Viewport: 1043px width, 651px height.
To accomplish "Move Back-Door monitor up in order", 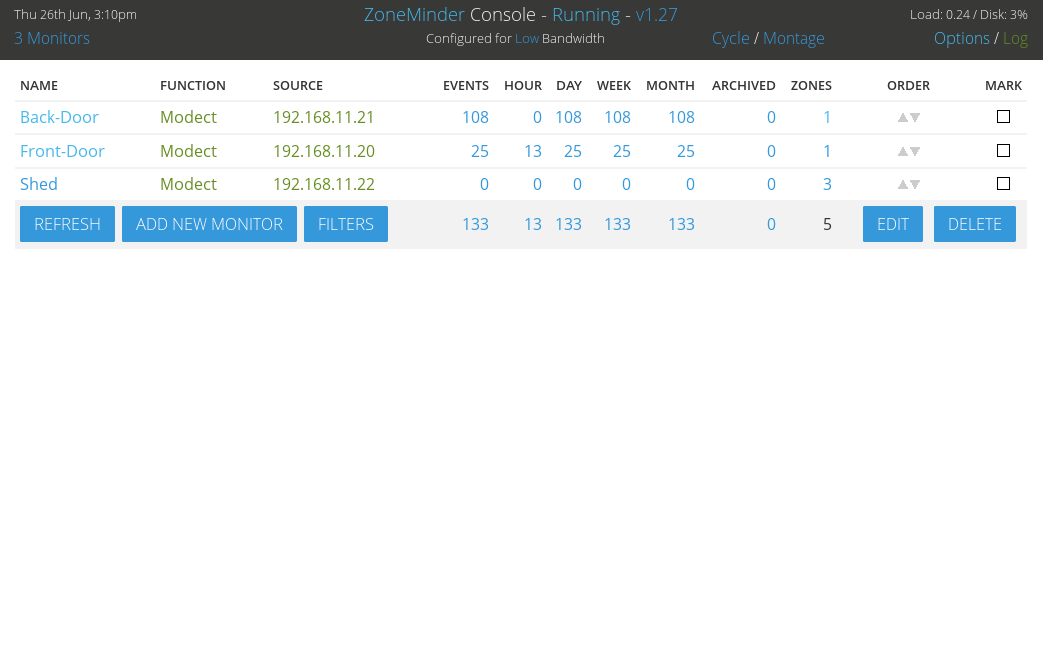I will click(x=903, y=118).
